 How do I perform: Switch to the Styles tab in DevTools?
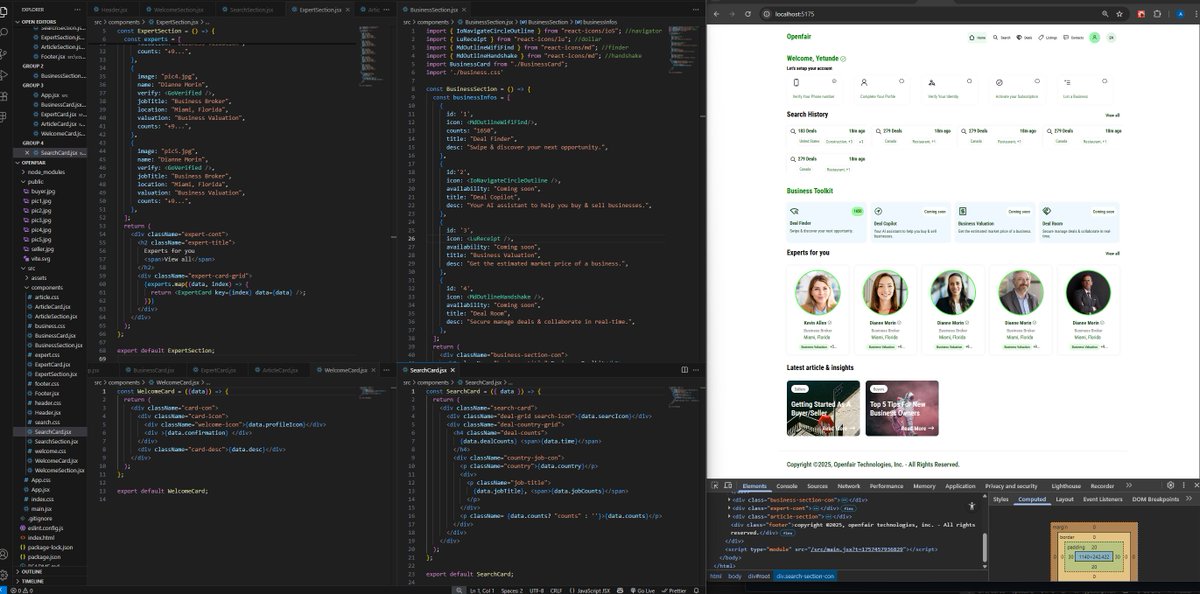[x=1000, y=499]
